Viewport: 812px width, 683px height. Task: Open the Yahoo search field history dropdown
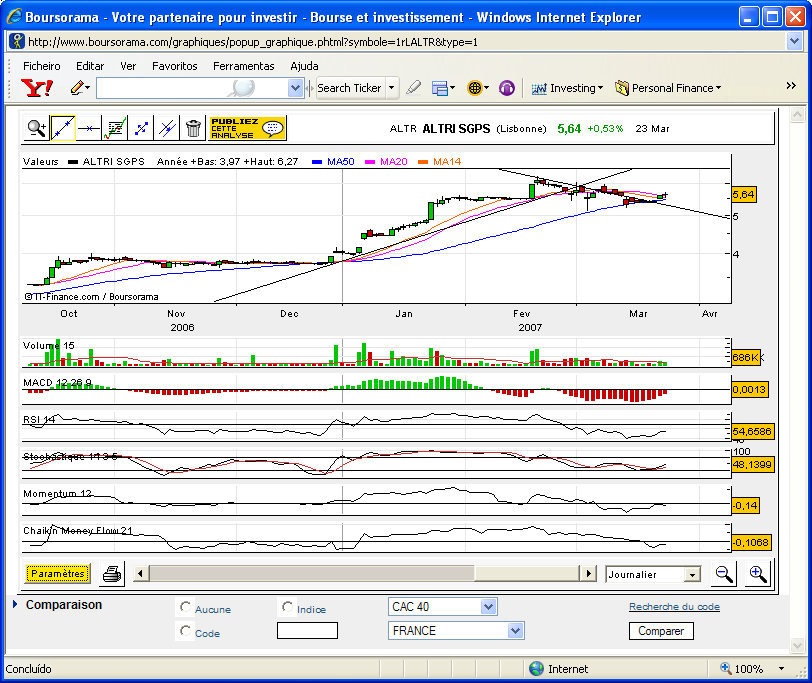pyautogui.click(x=295, y=88)
